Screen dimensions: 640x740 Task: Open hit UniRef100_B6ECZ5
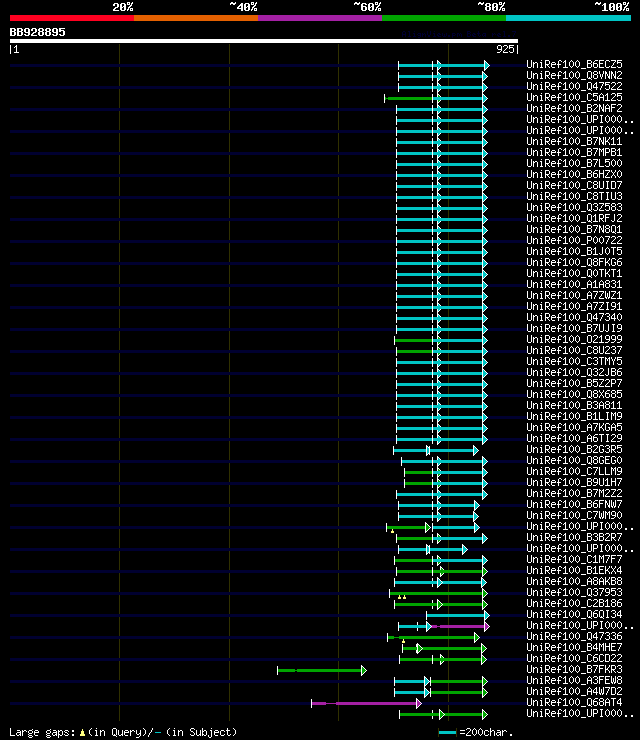tap(574, 64)
